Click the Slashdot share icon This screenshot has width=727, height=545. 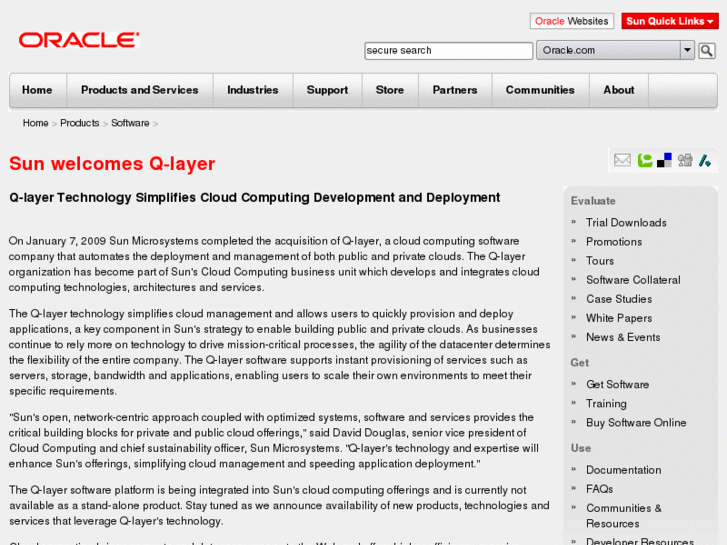(705, 160)
